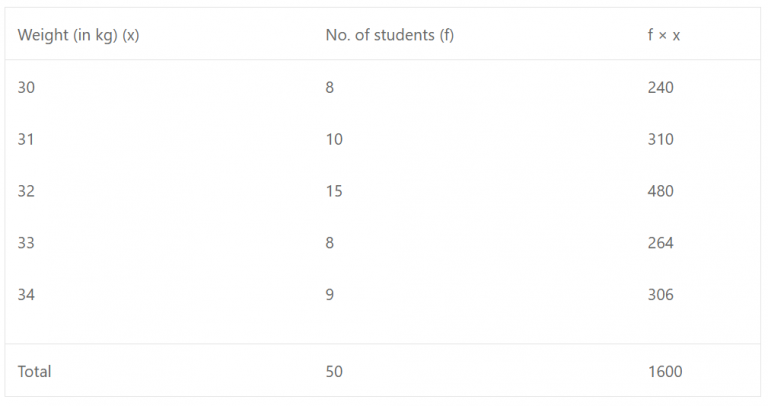Select the weight cell showing 33

[26, 243]
